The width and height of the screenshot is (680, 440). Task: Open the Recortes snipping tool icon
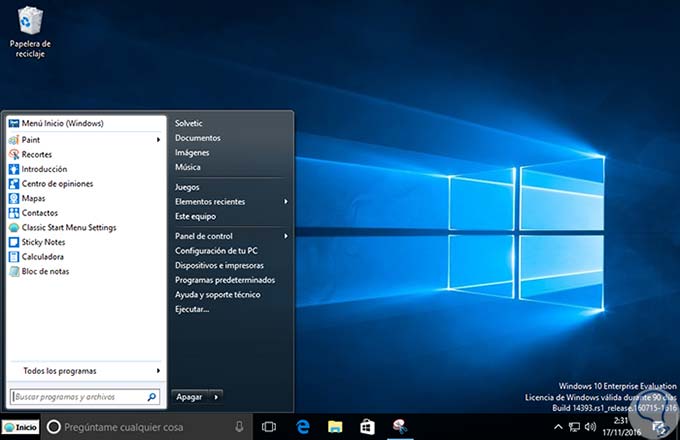click(14, 154)
